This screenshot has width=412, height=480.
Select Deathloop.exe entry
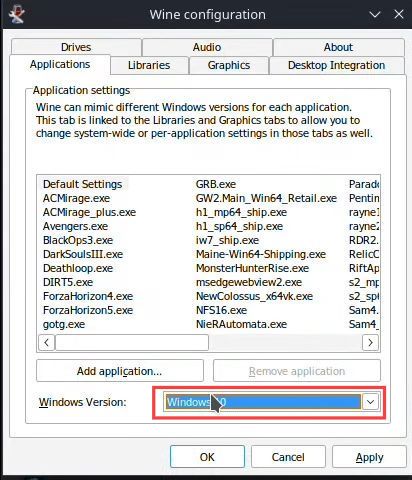pos(78,268)
